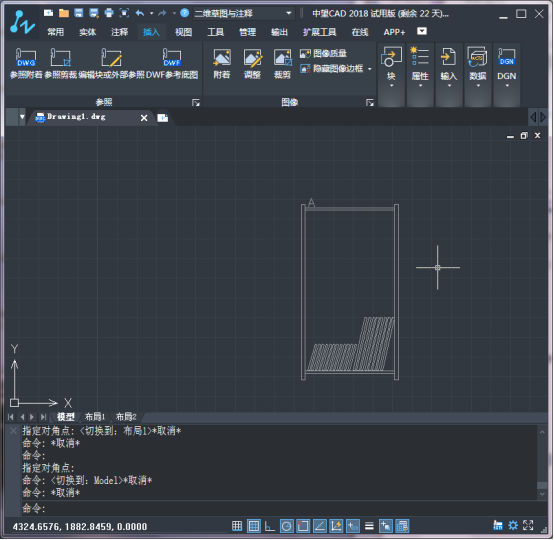Screen dimensions: 554x540
Task: Click the command history scrollbar
Action: 542,462
